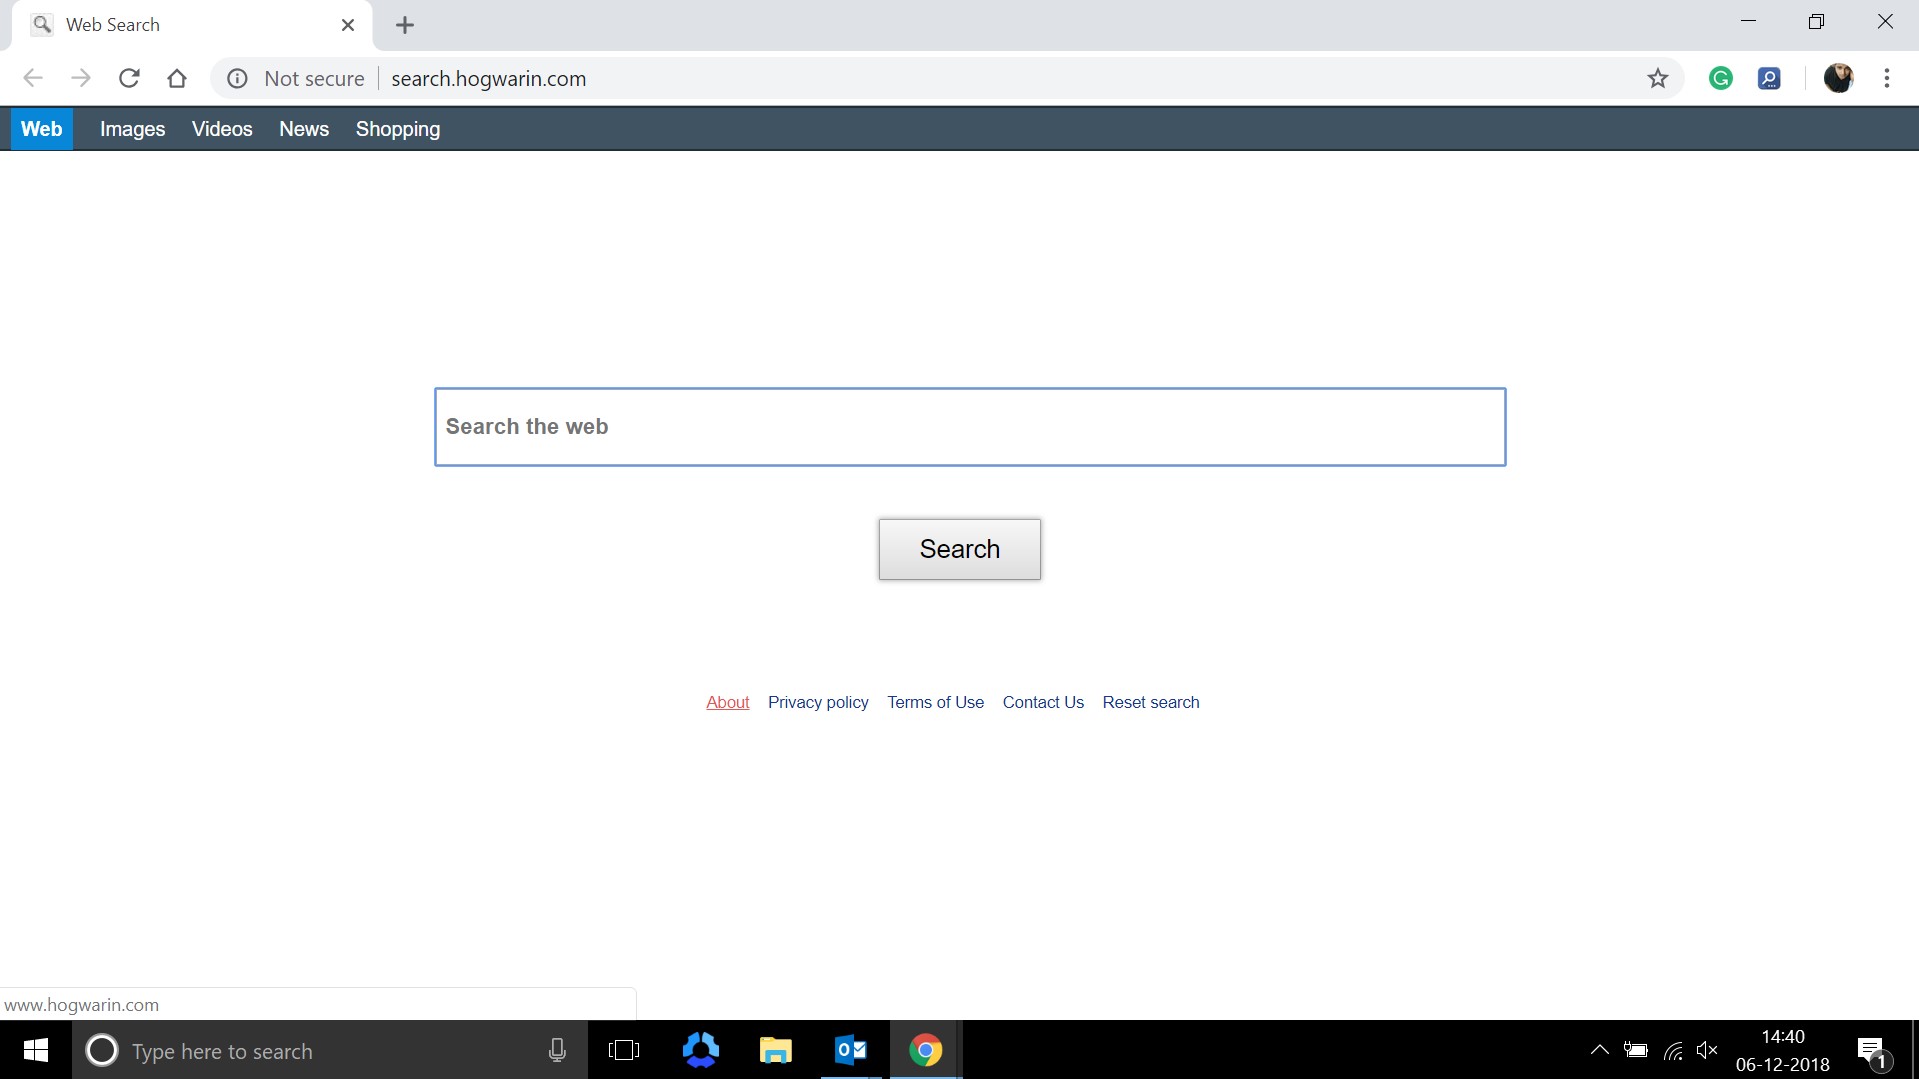Open the browser home page

177,78
